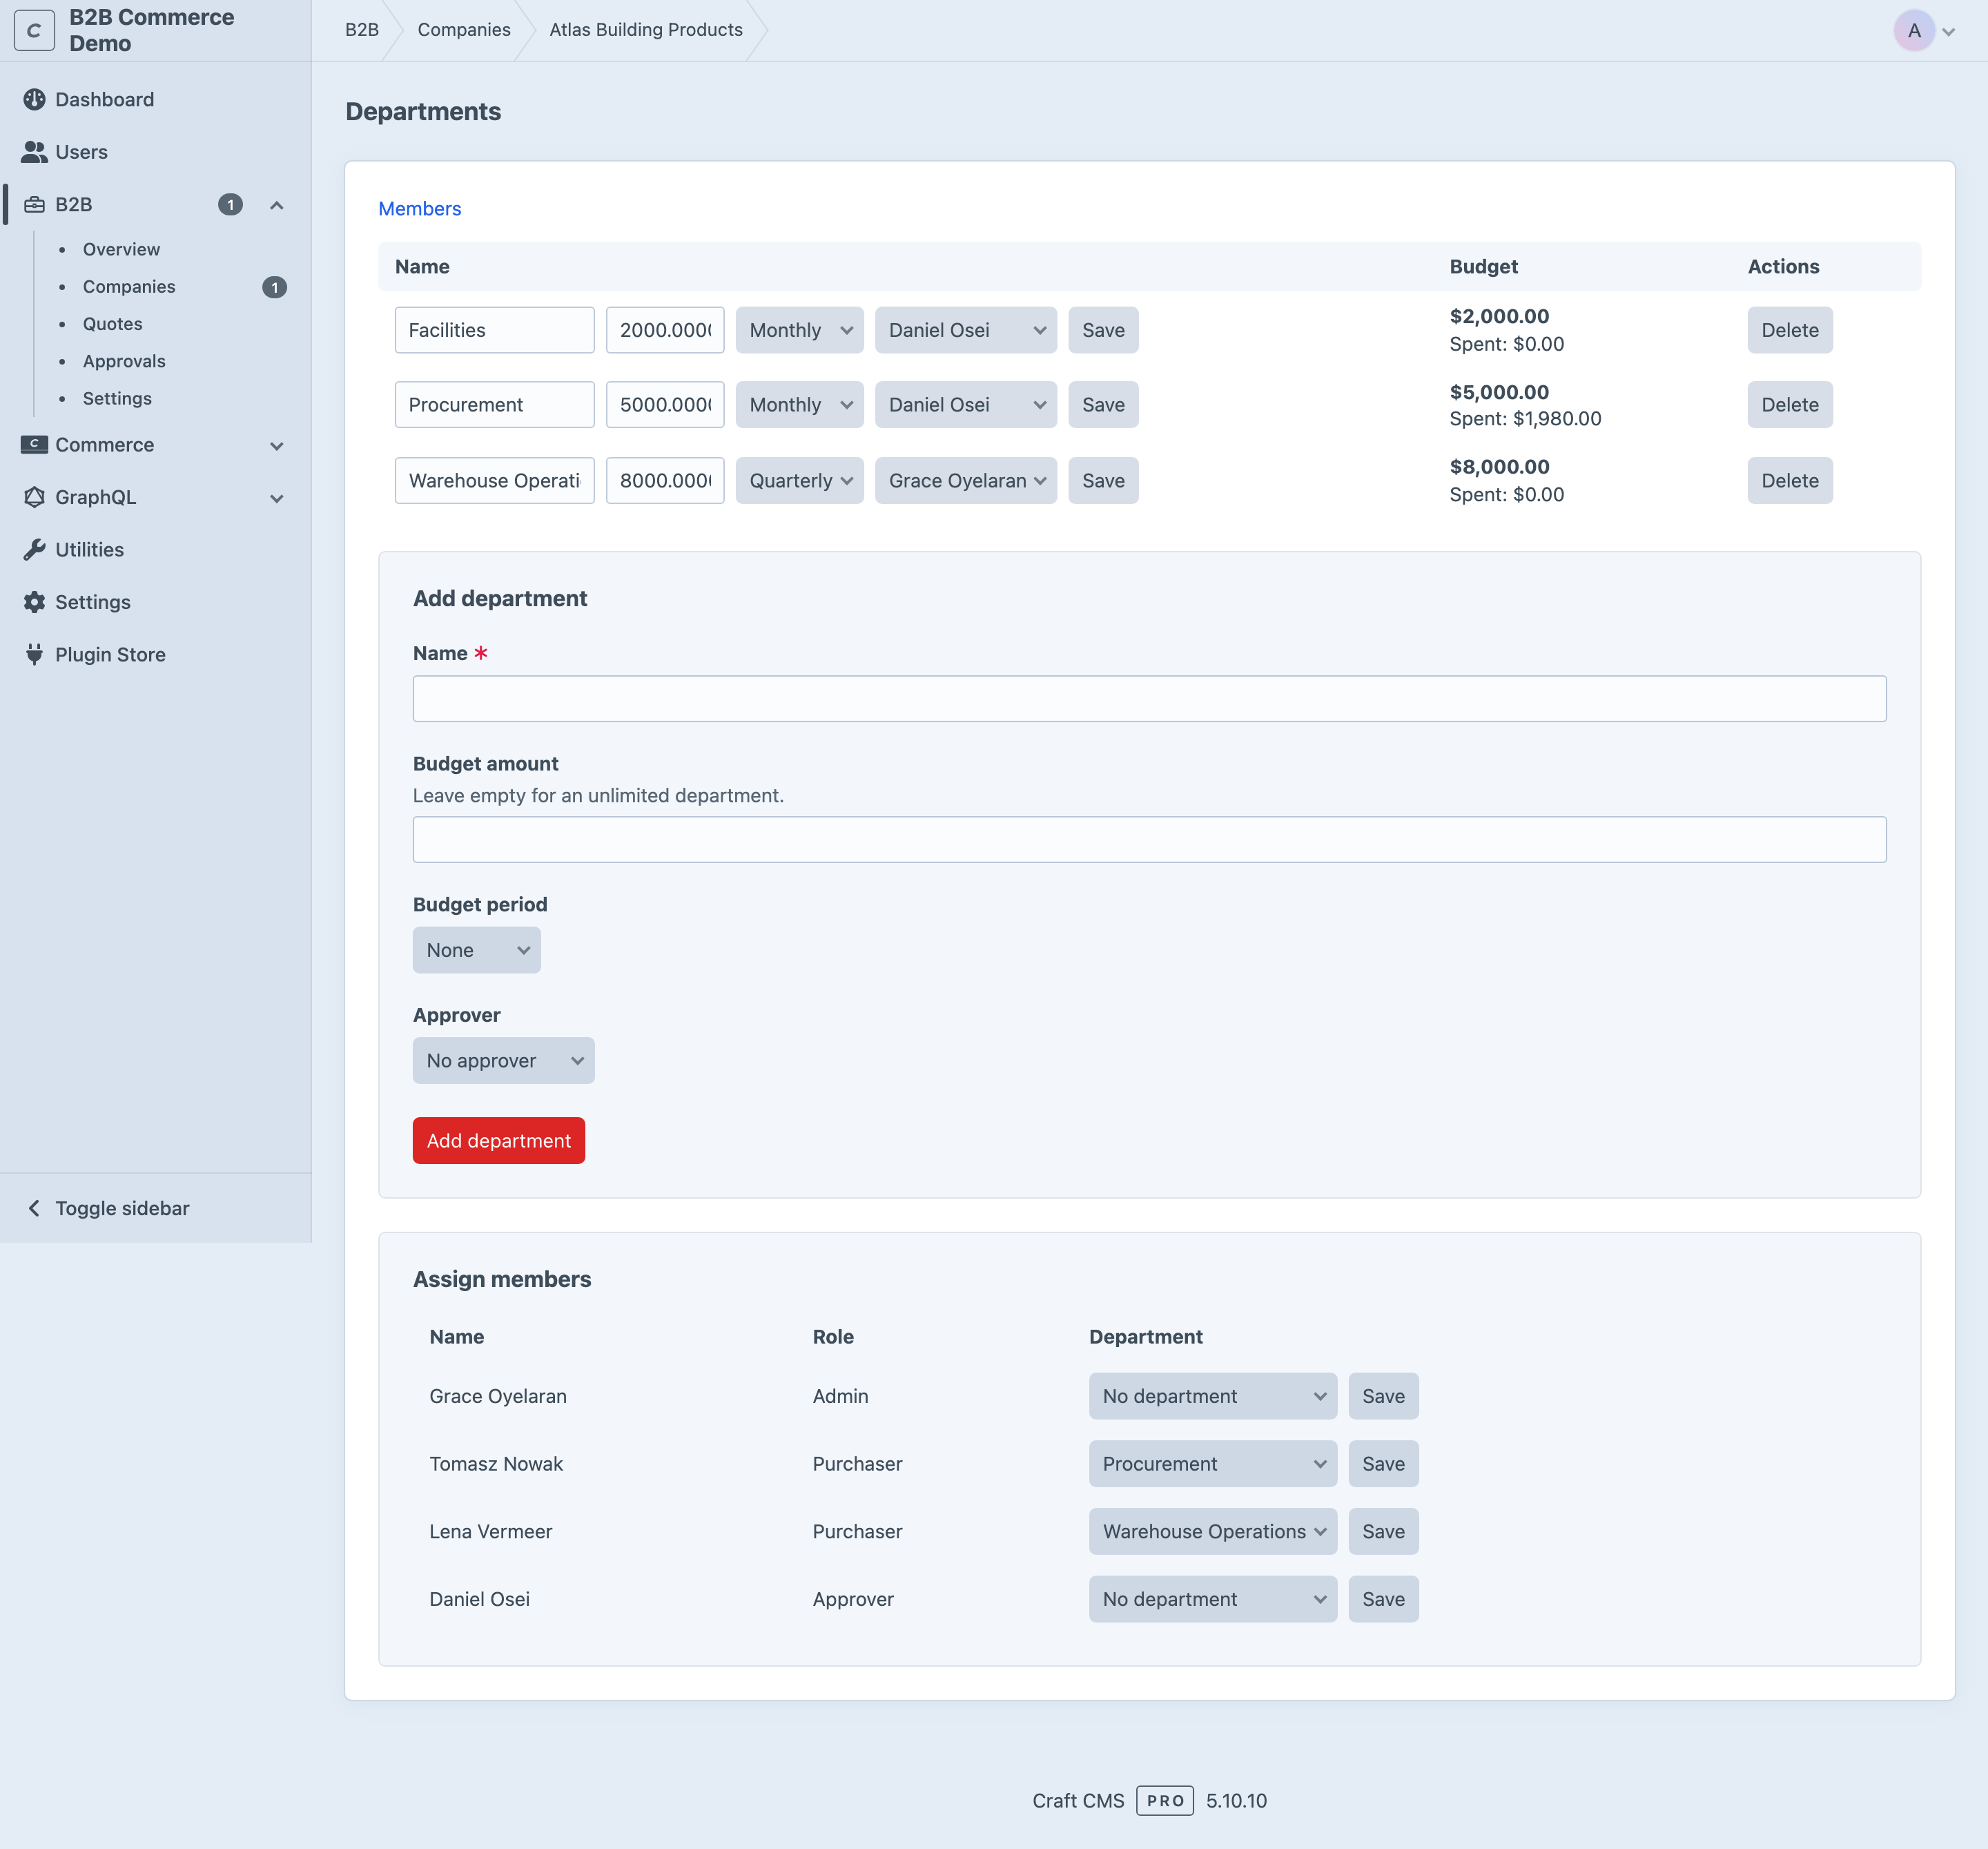Viewport: 1988px width, 1849px height.
Task: Open Grace Oyelaran's department dropdown
Action: point(1212,1396)
